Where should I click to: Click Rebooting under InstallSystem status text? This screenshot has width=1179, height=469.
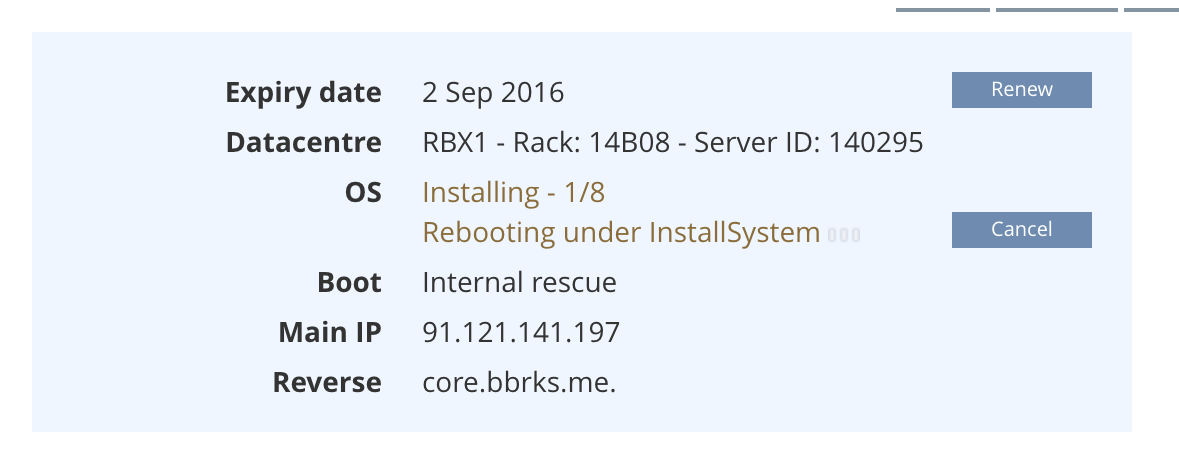(x=621, y=233)
